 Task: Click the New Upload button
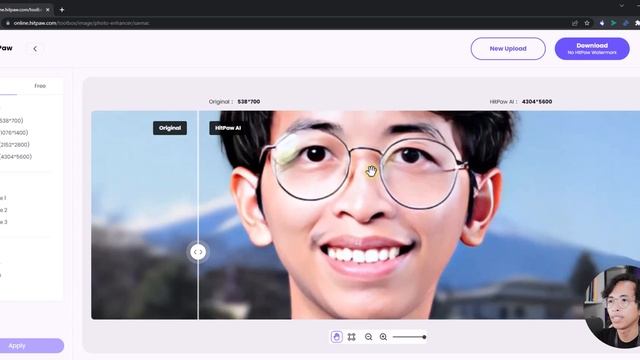click(508, 49)
